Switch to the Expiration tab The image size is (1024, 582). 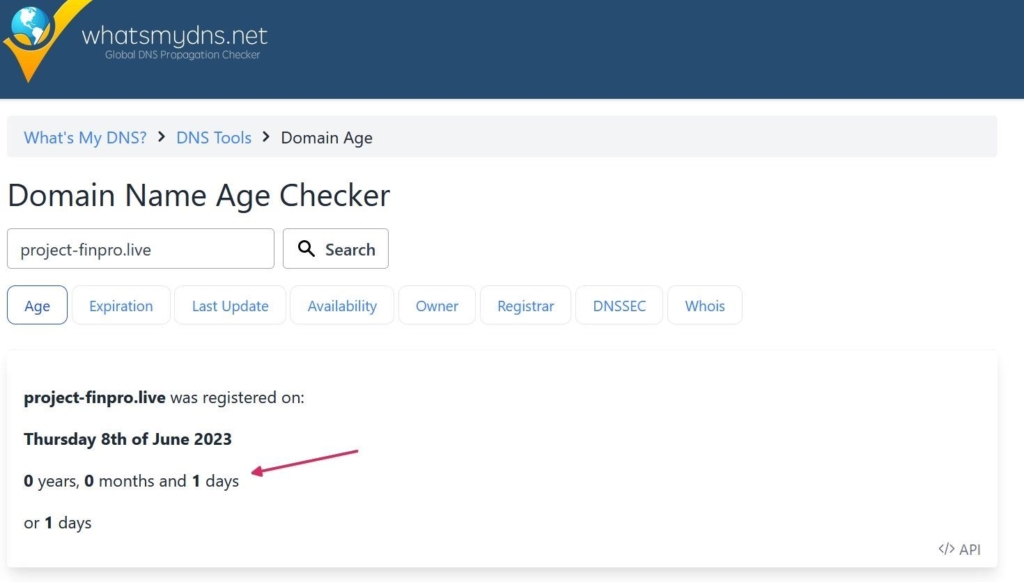point(121,306)
